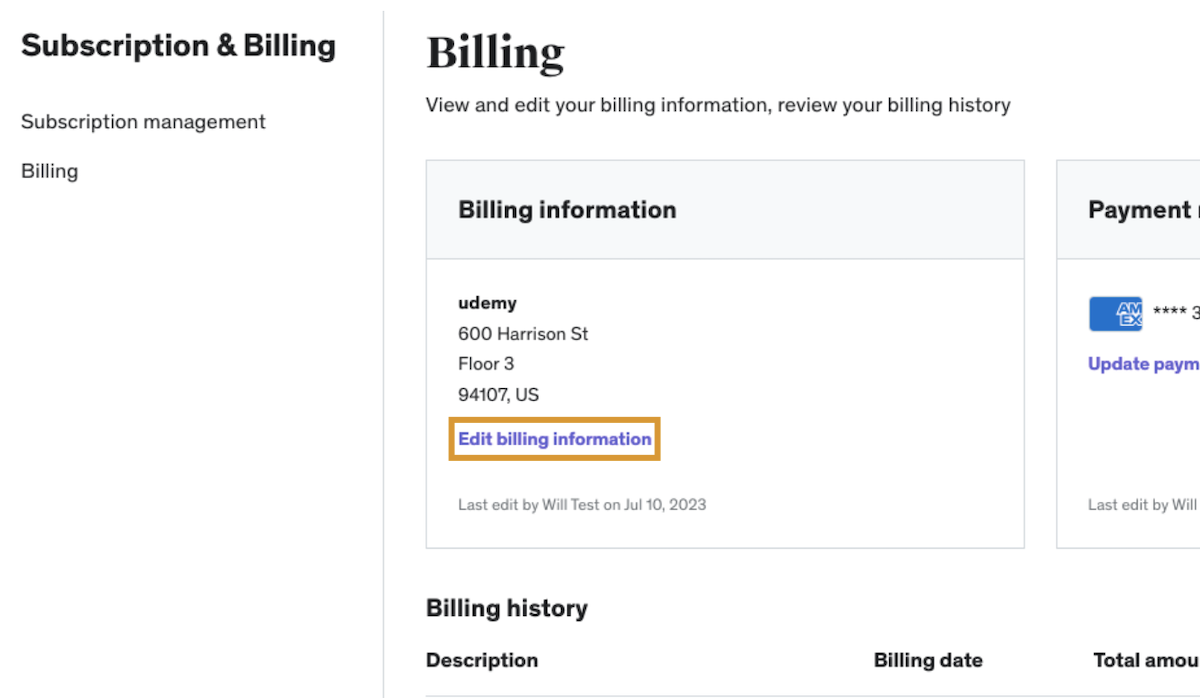Select Billing in the left sidebar
The height and width of the screenshot is (698, 1200).
click(49, 171)
